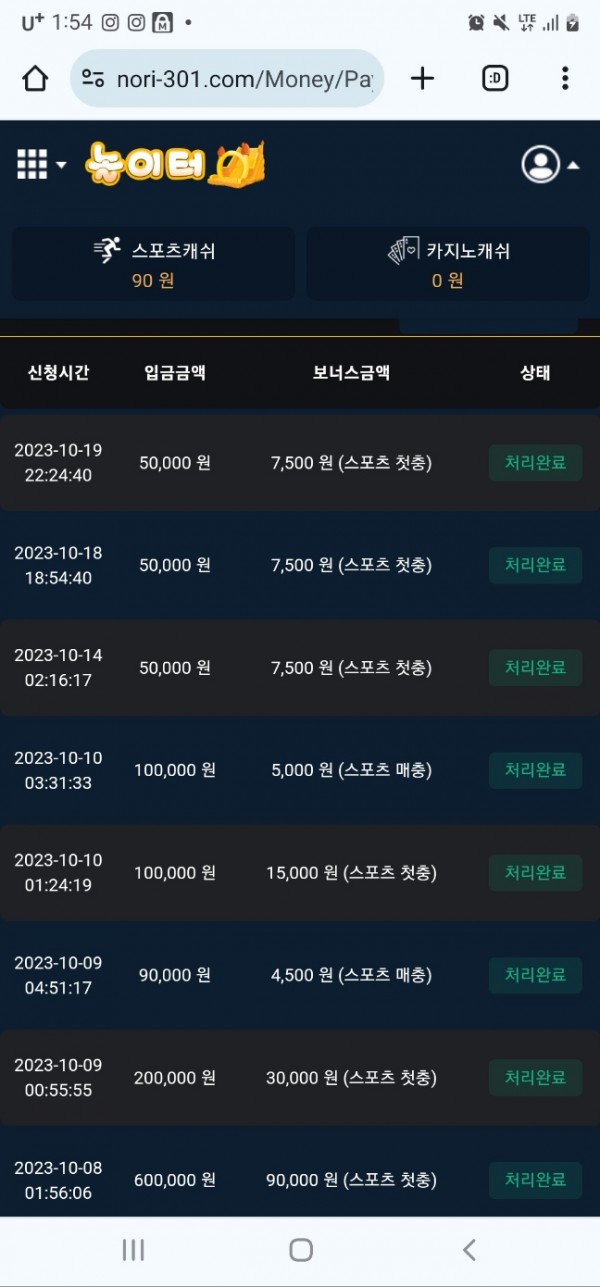
Task: Open the site grid menu icon
Action: coord(32,164)
